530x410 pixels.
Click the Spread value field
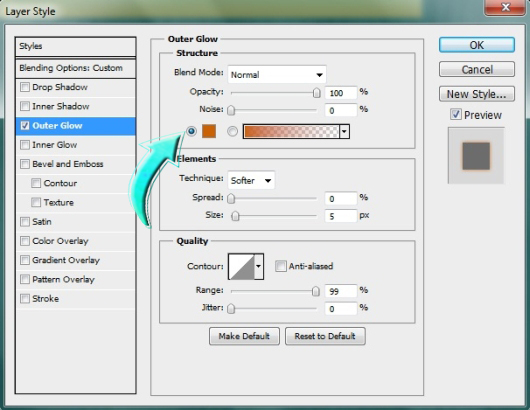341,198
